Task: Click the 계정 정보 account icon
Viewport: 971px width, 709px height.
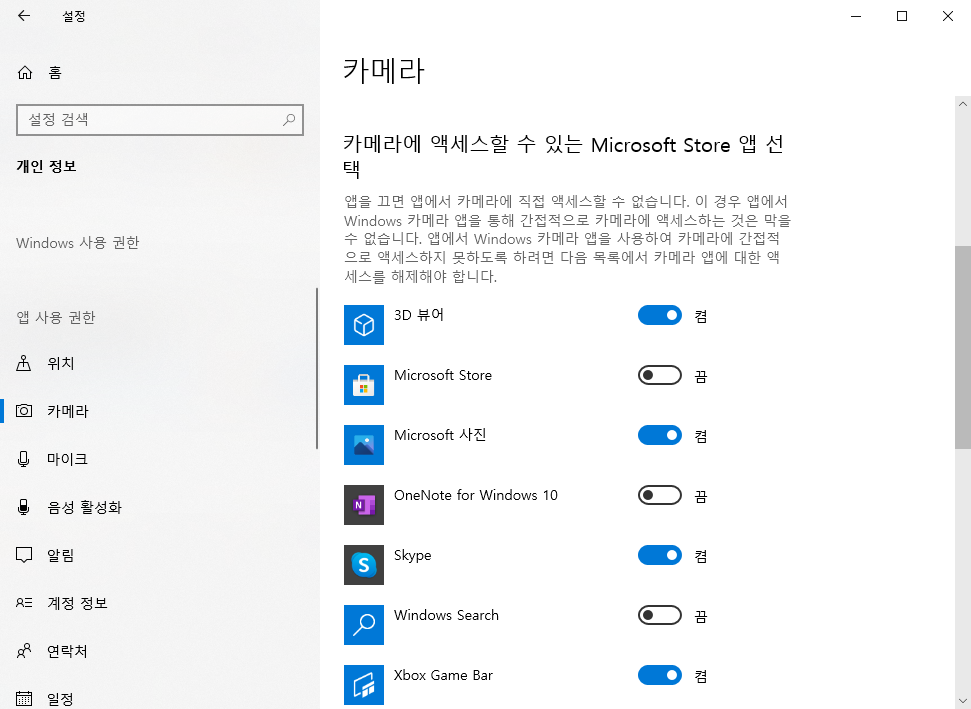Action: pos(24,602)
